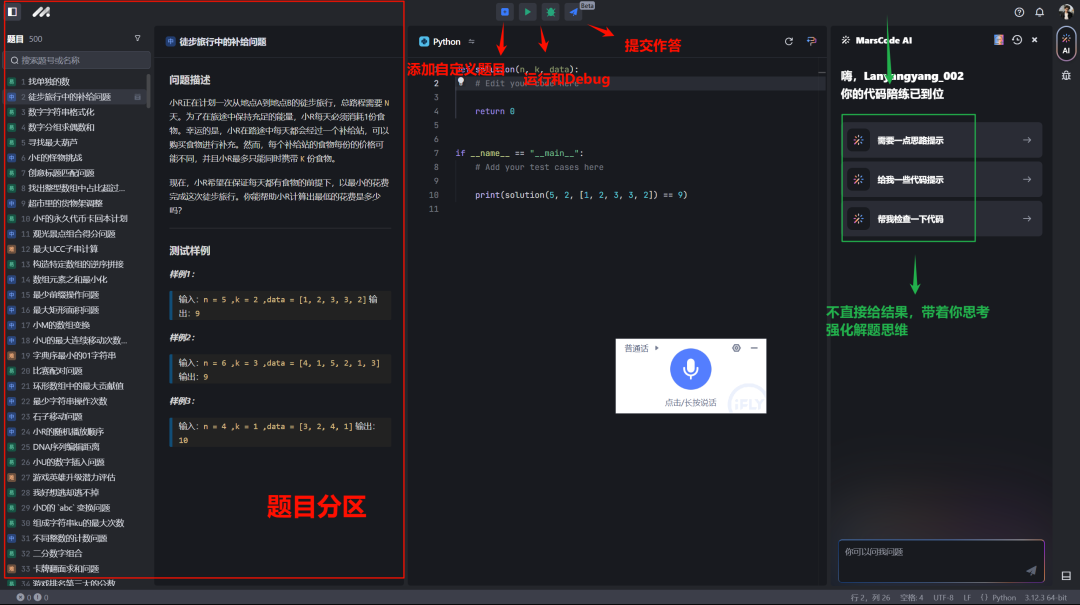The image size is (1080, 605).
Task: Change indentation via 空格: 4
Action: coord(911,597)
